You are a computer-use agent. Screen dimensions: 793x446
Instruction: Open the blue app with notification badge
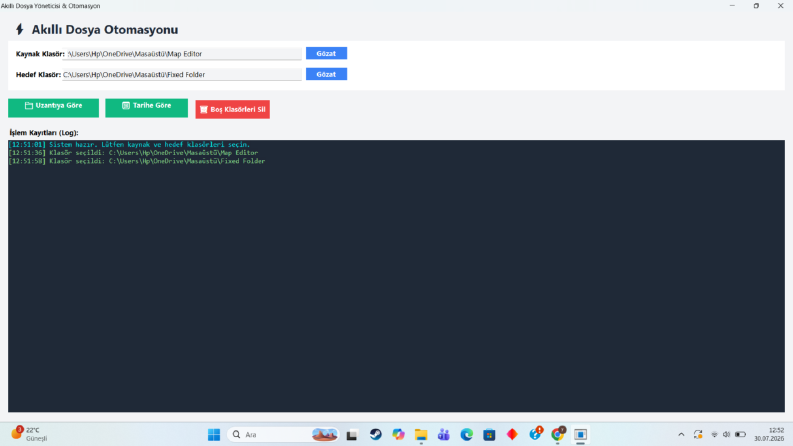pyautogui.click(x=535, y=434)
